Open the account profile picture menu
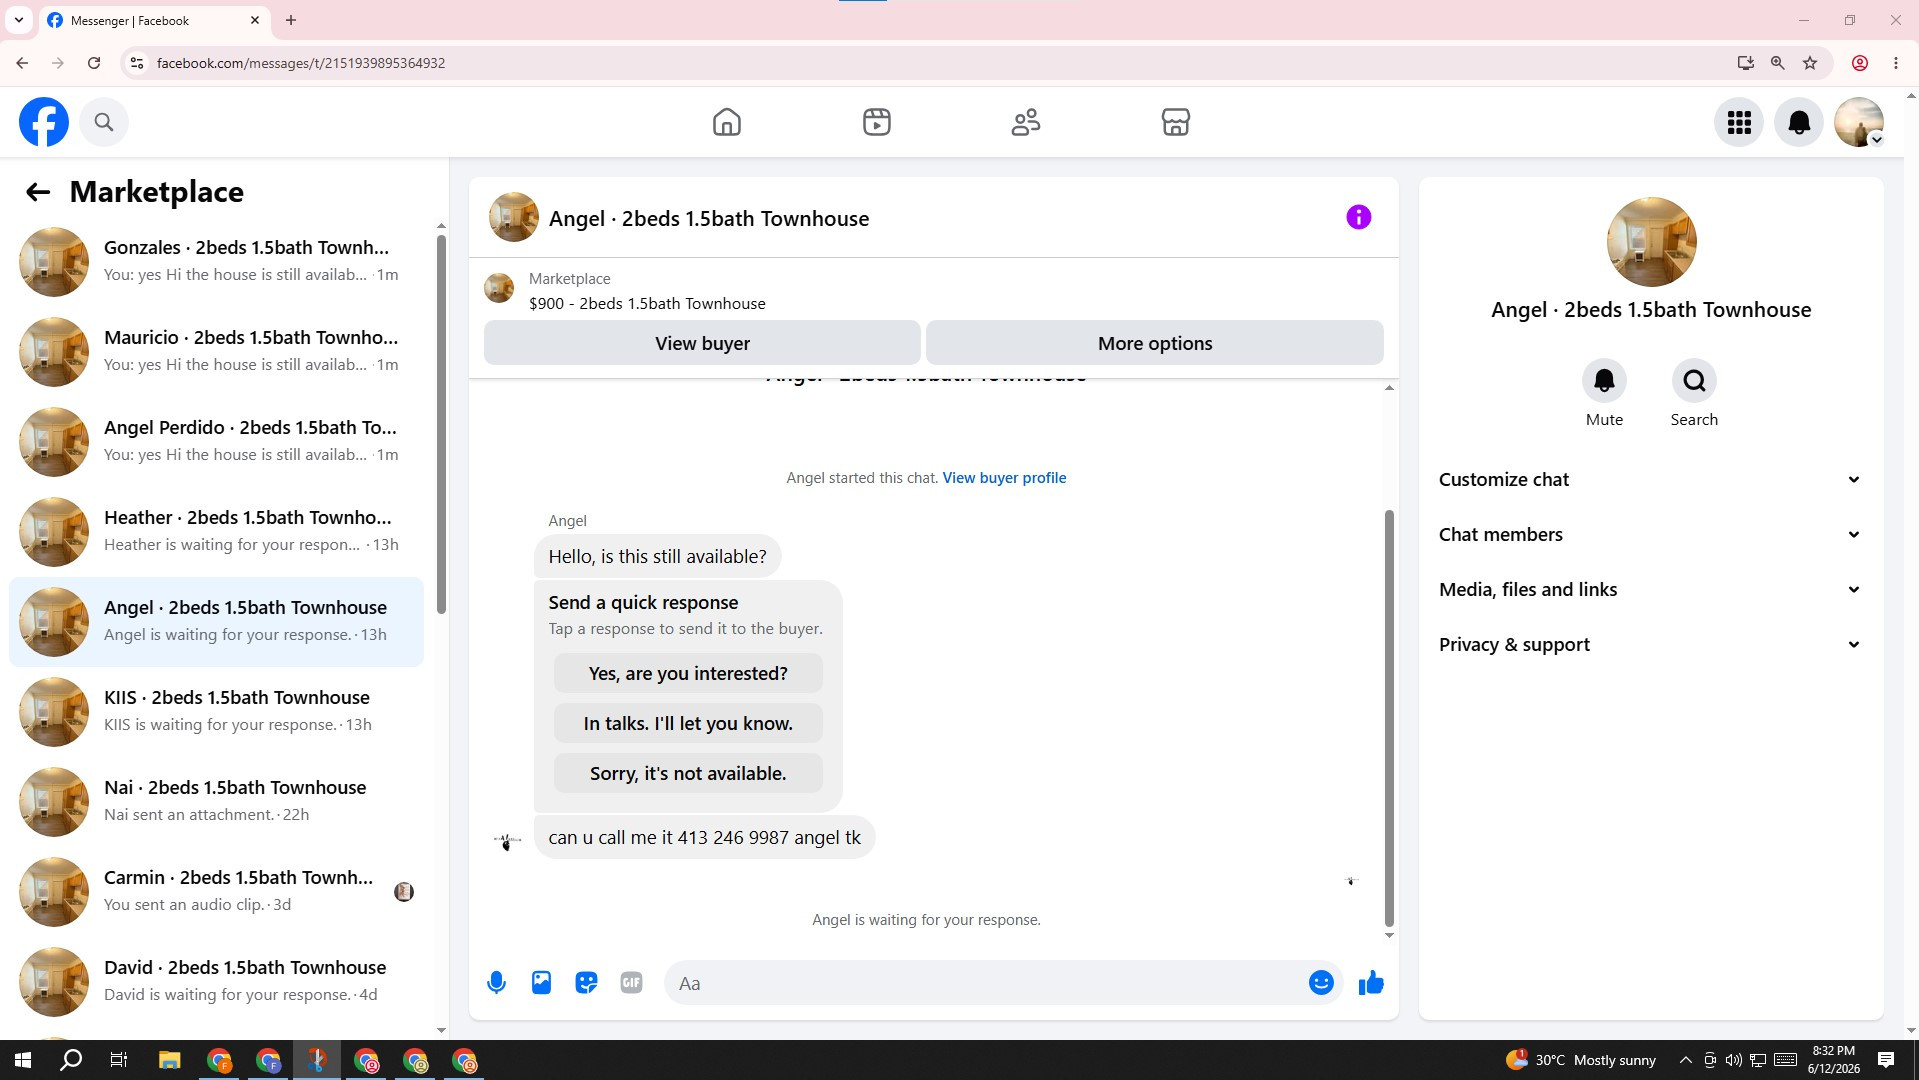 click(x=1859, y=122)
